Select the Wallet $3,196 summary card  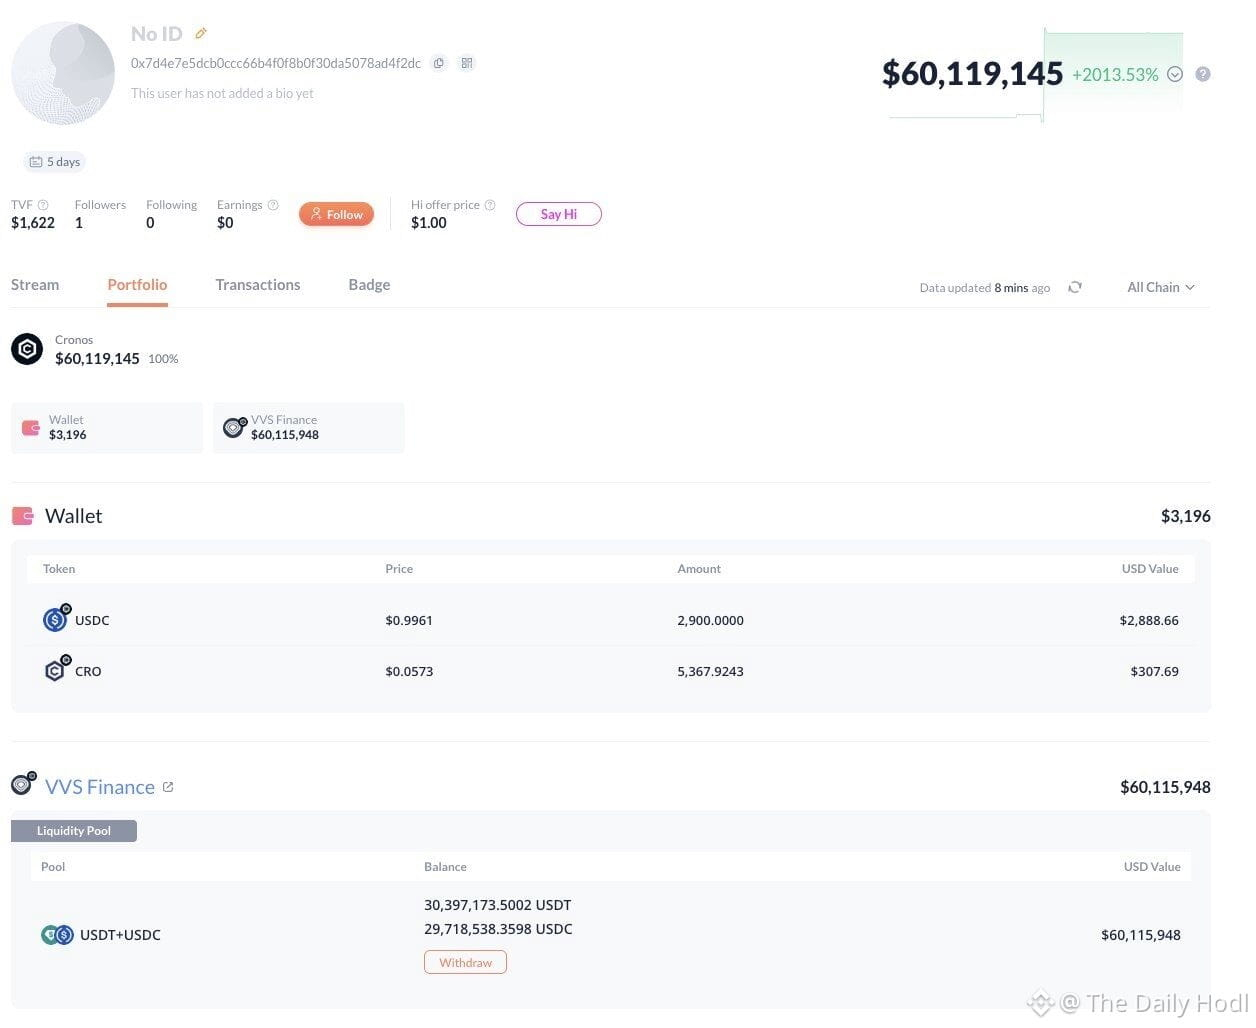pyautogui.click(x=107, y=428)
